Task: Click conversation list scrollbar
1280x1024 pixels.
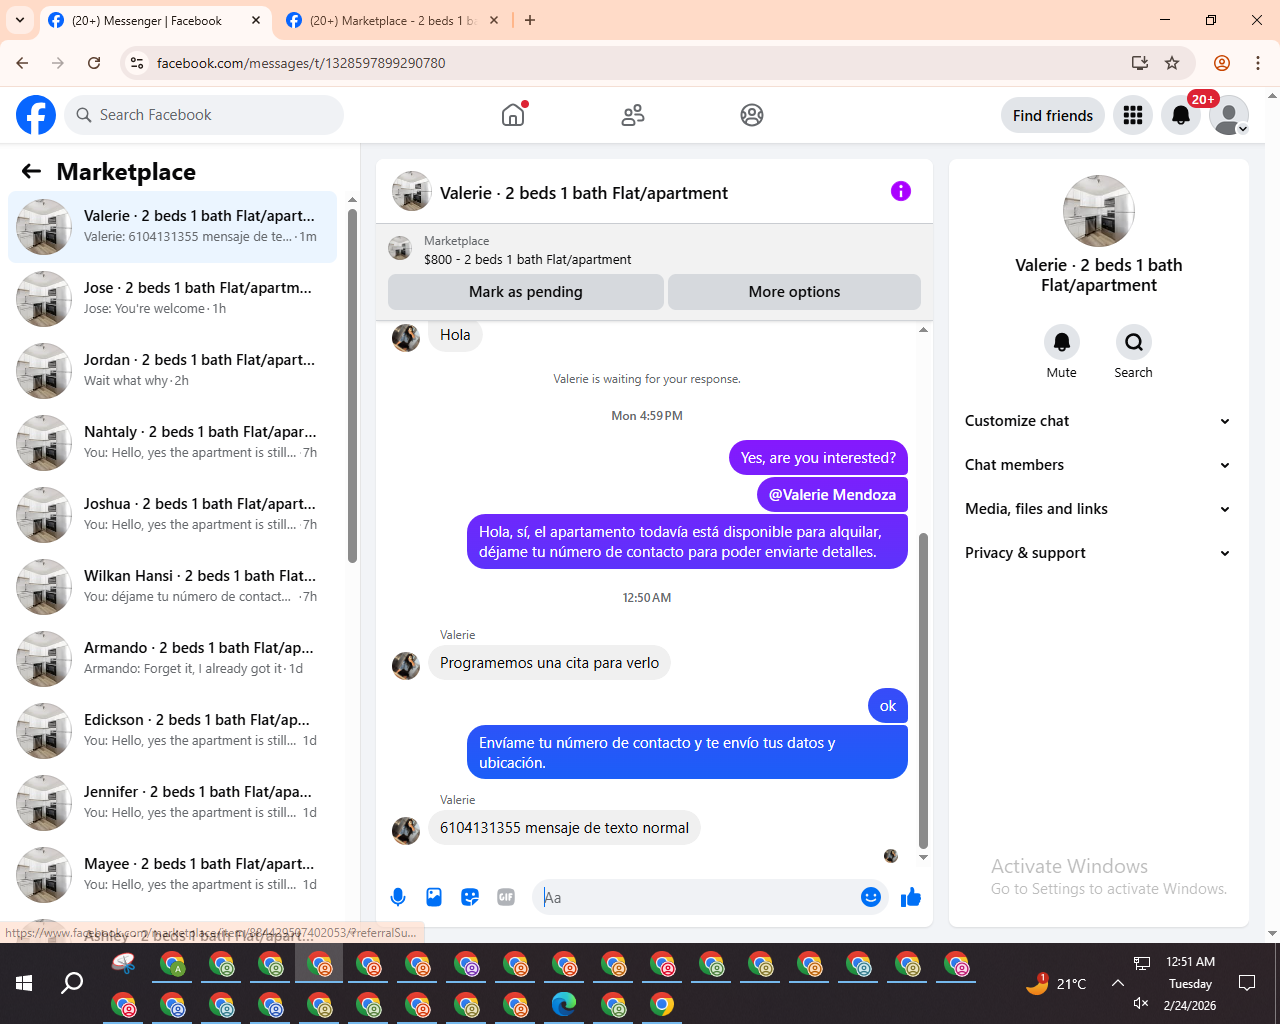Action: pyautogui.click(x=352, y=385)
